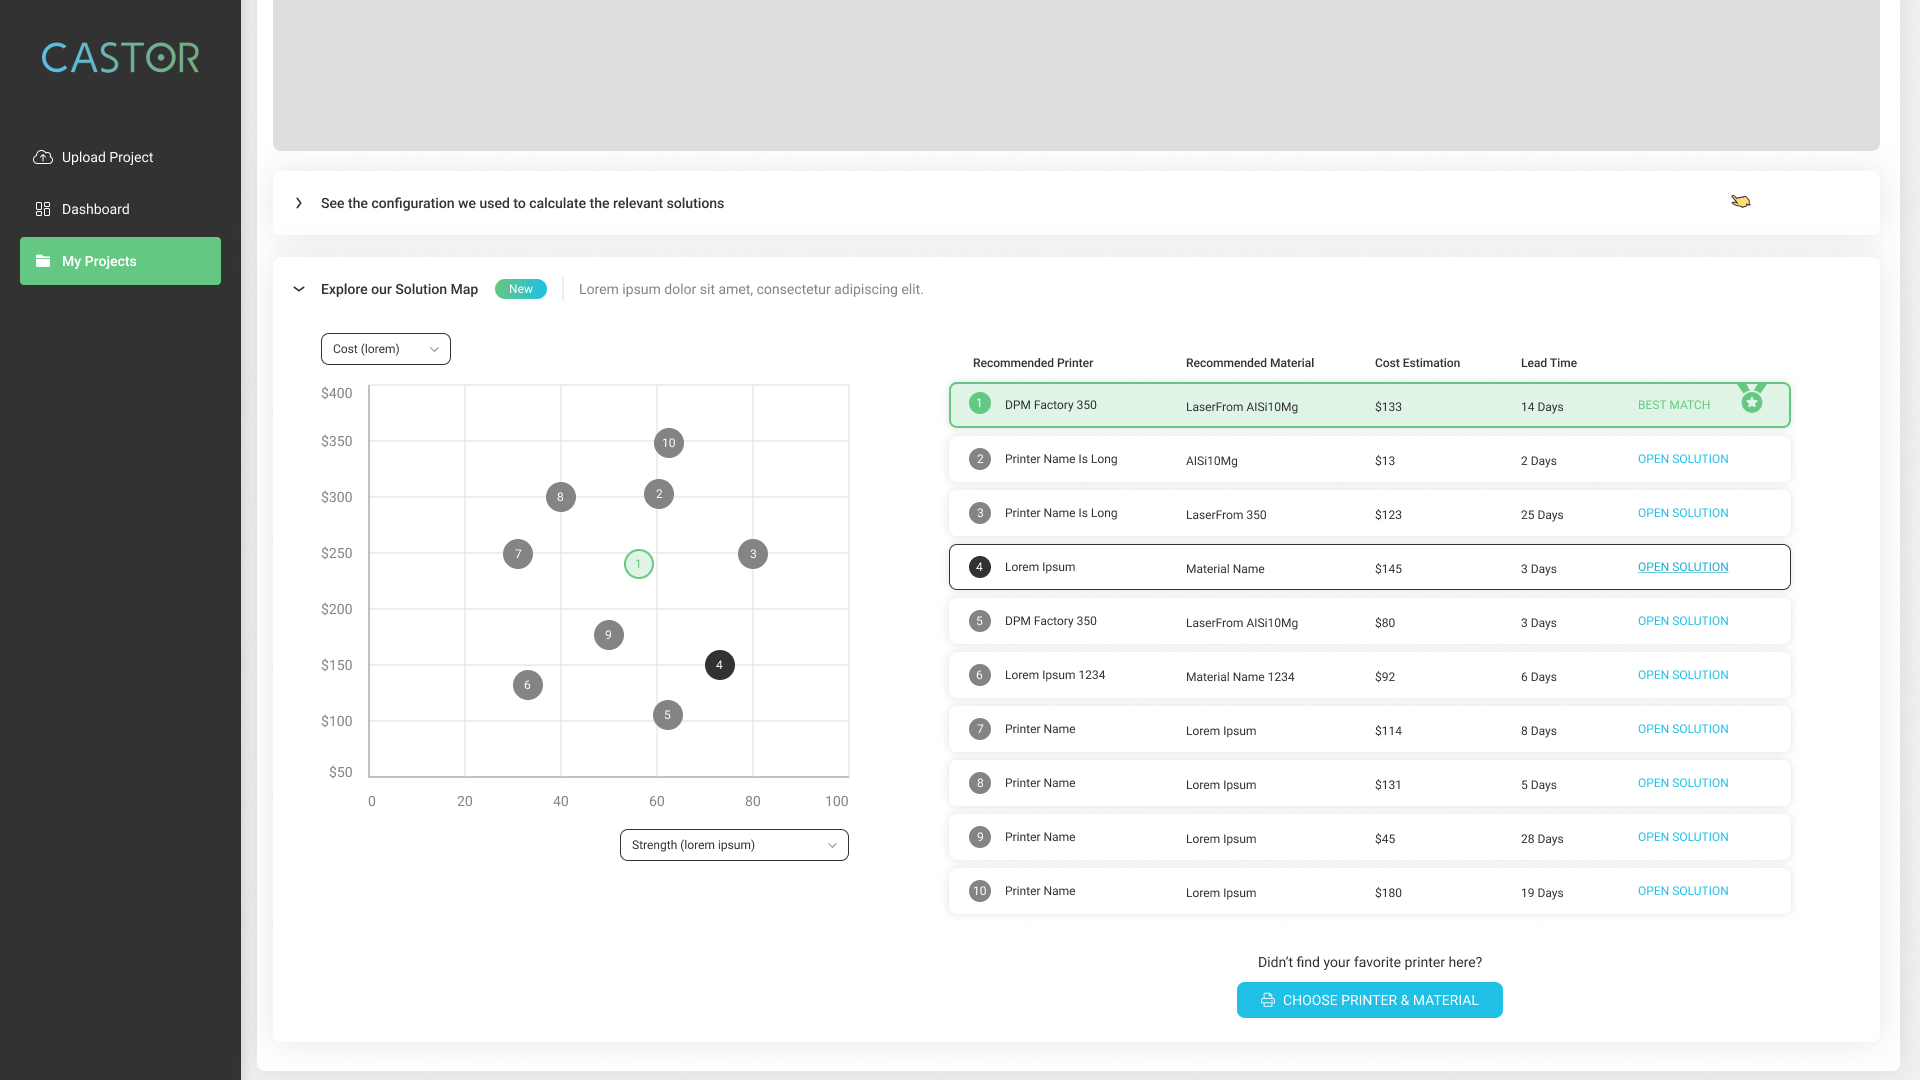Open solution for row 4 Lorem Ipsum
1920x1080 pixels.
(x=1683, y=567)
